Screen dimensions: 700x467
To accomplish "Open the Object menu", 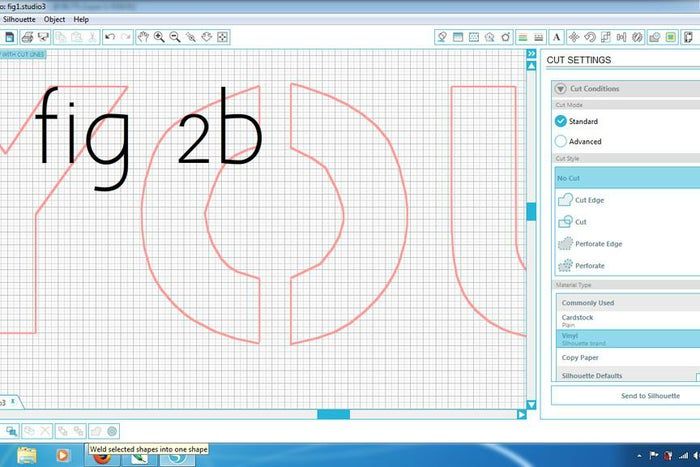I will [x=54, y=19].
